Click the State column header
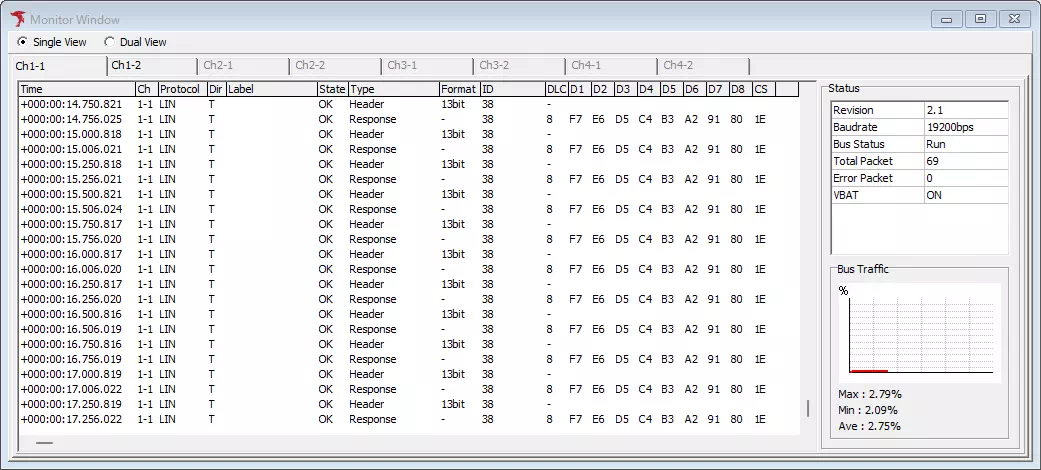The image size is (1041, 470). [332, 89]
